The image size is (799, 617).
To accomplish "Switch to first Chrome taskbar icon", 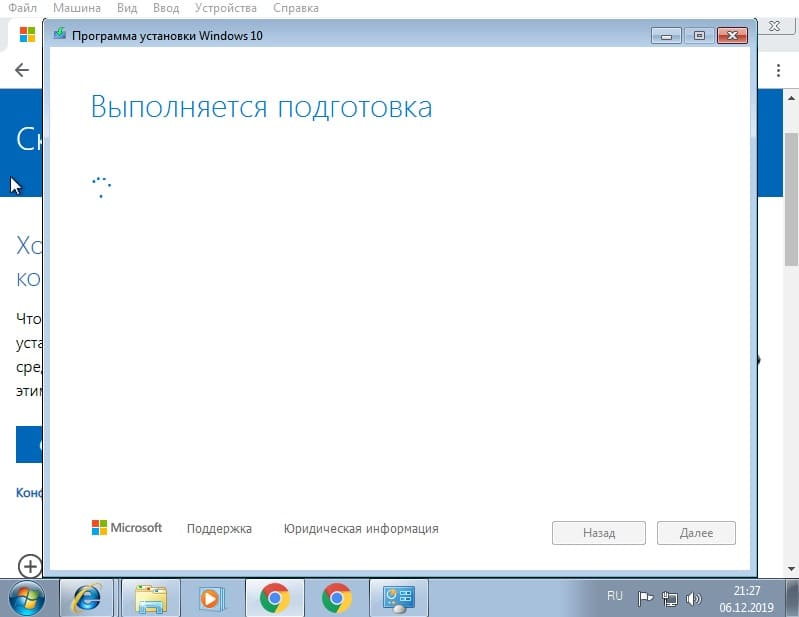I will 274,598.
